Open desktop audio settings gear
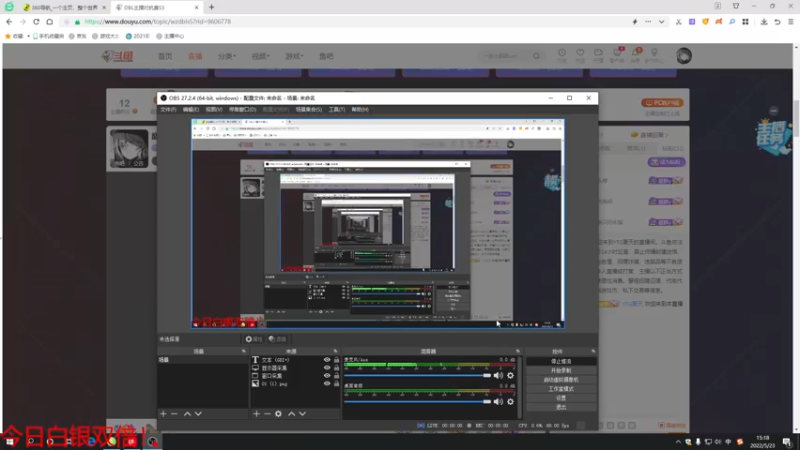Viewport: 800px width, 450px height. click(510, 402)
